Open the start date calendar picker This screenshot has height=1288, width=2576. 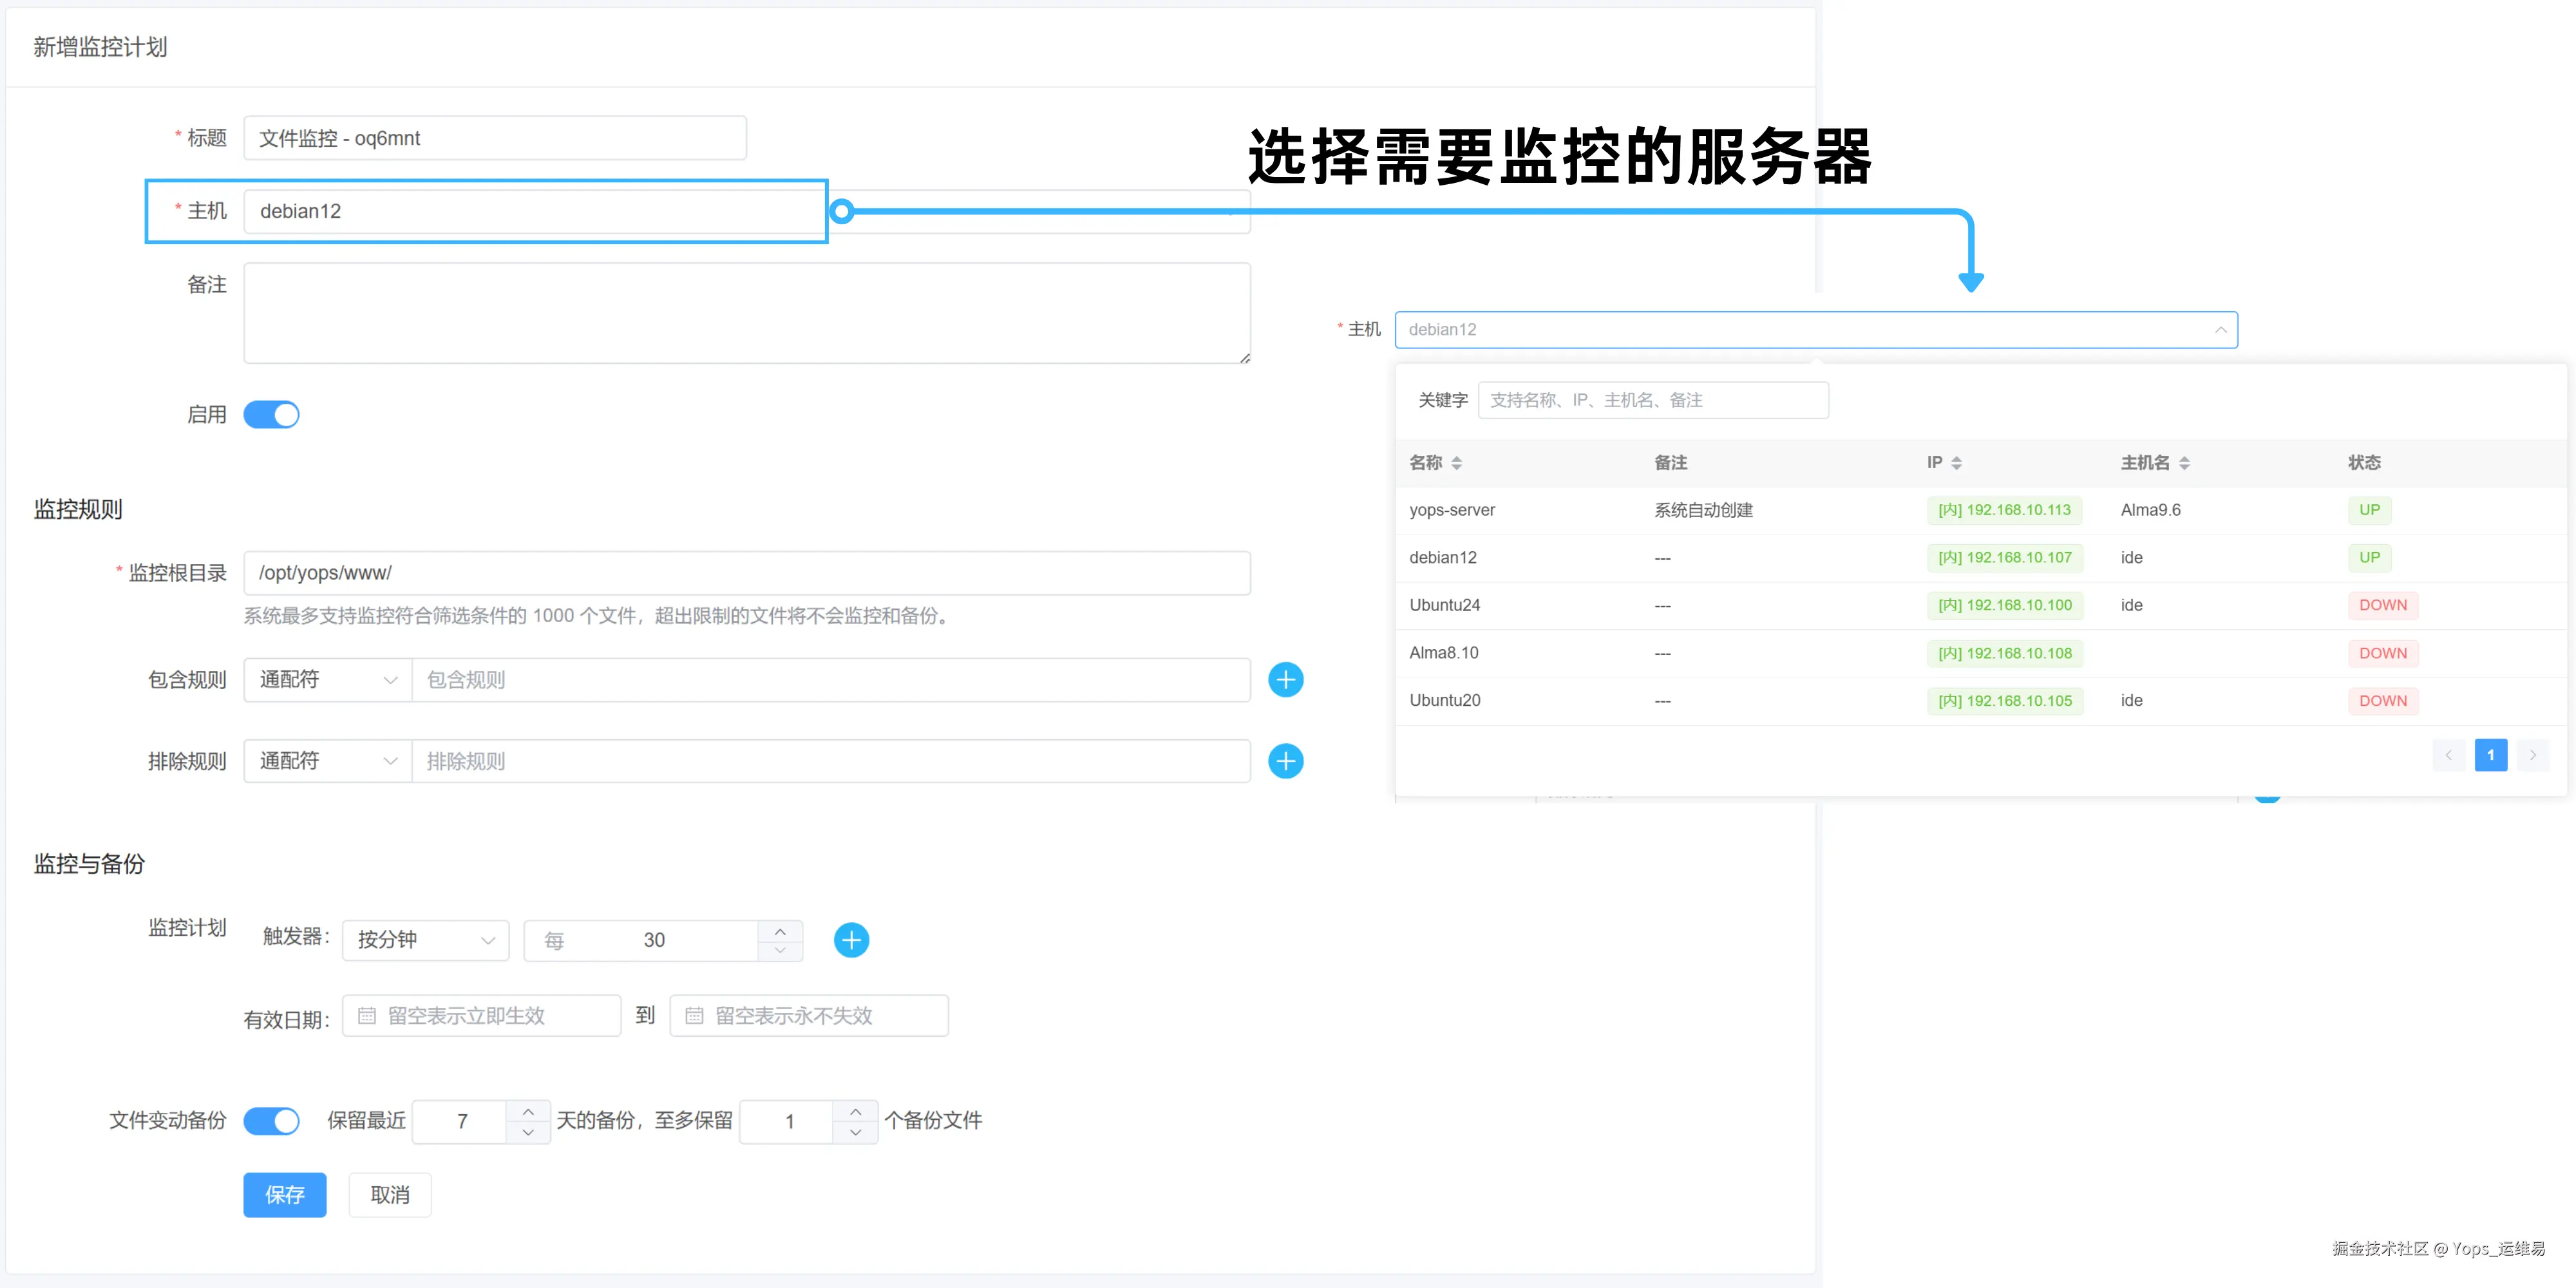pyautogui.click(x=368, y=1015)
